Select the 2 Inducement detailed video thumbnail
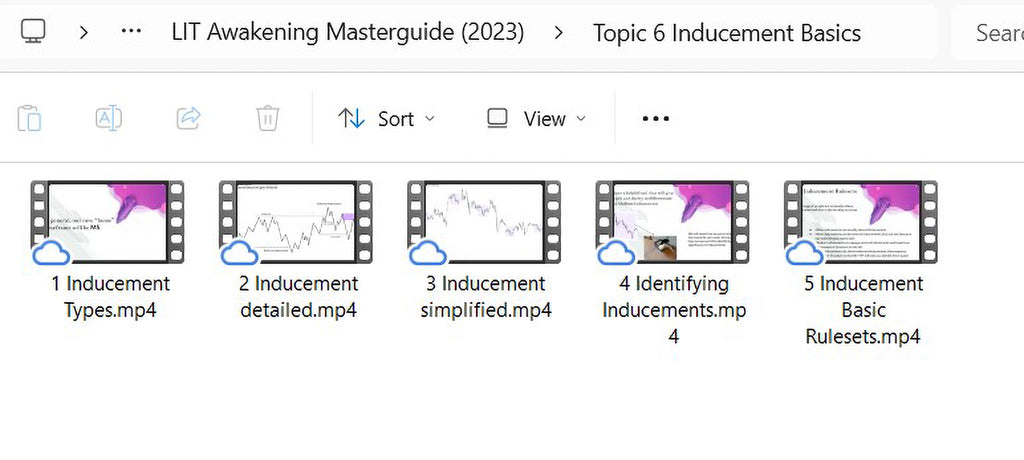The width and height of the screenshot is (1024, 460). [296, 222]
